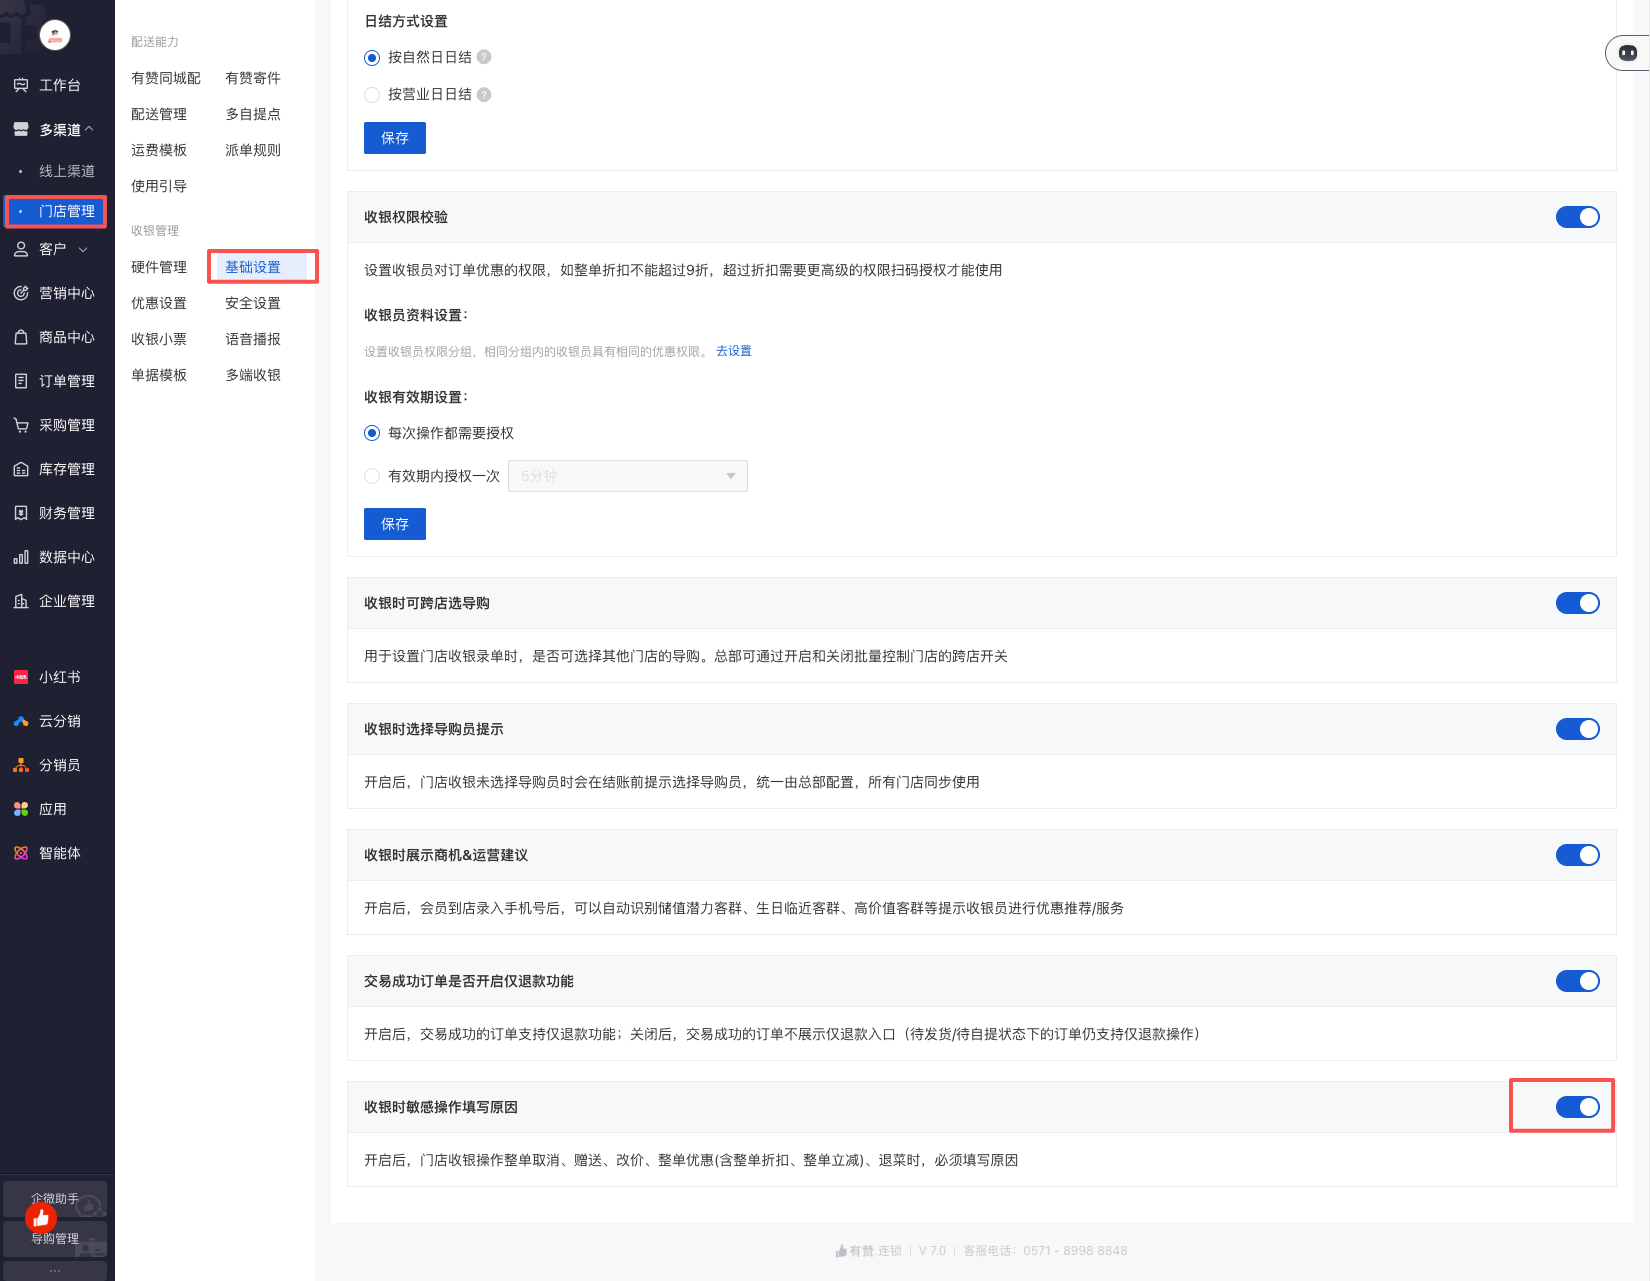Click help icon beside 按自然日日结
Viewport: 1650px width, 1281px height.
click(x=484, y=57)
